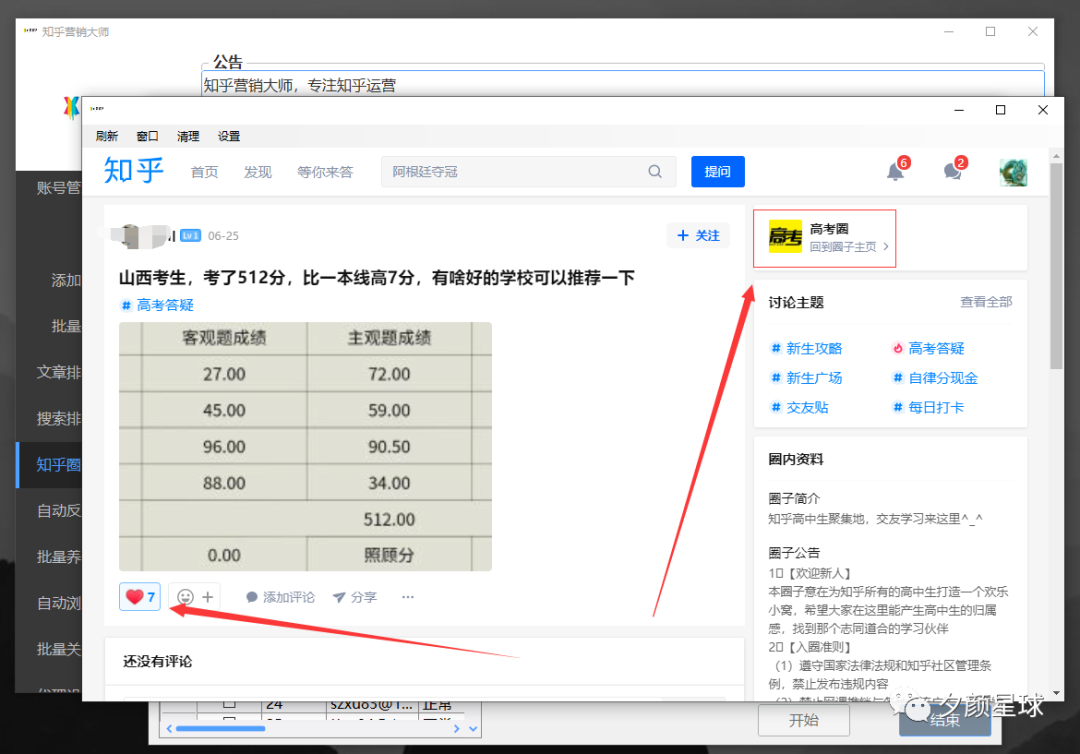This screenshot has height=754, width=1080.
Task: Click the post date 06-25
Action: click(x=223, y=235)
